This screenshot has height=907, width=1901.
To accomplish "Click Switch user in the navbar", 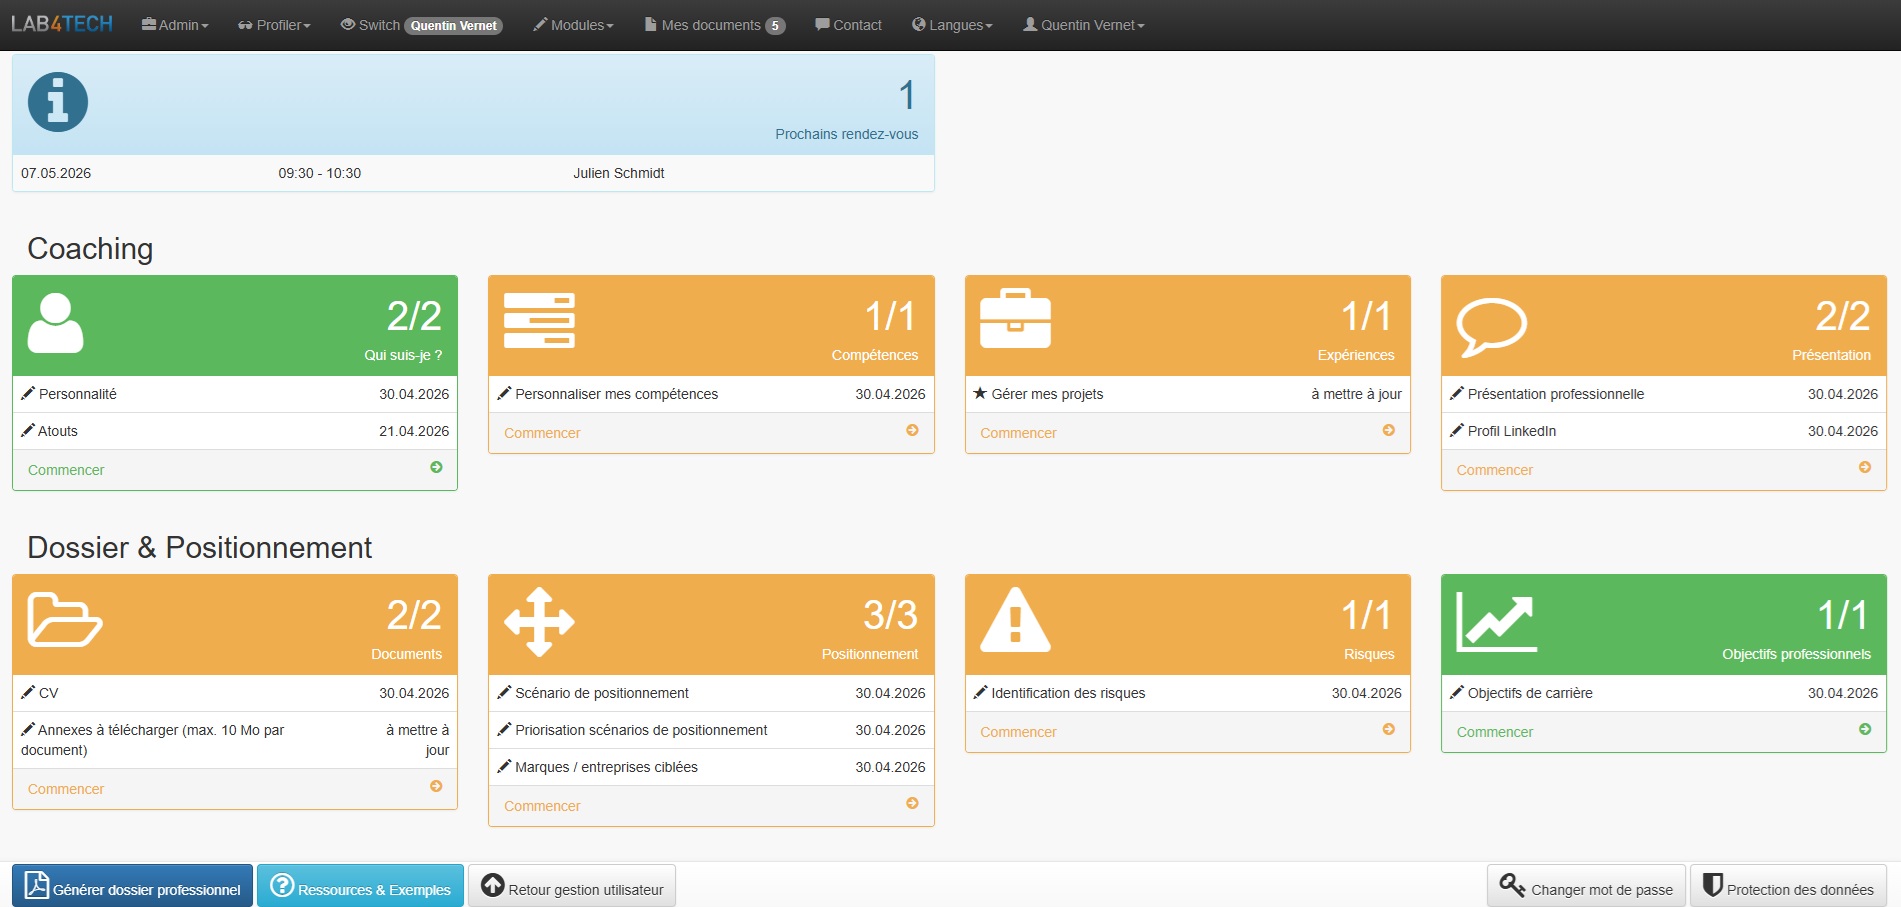I will point(421,25).
